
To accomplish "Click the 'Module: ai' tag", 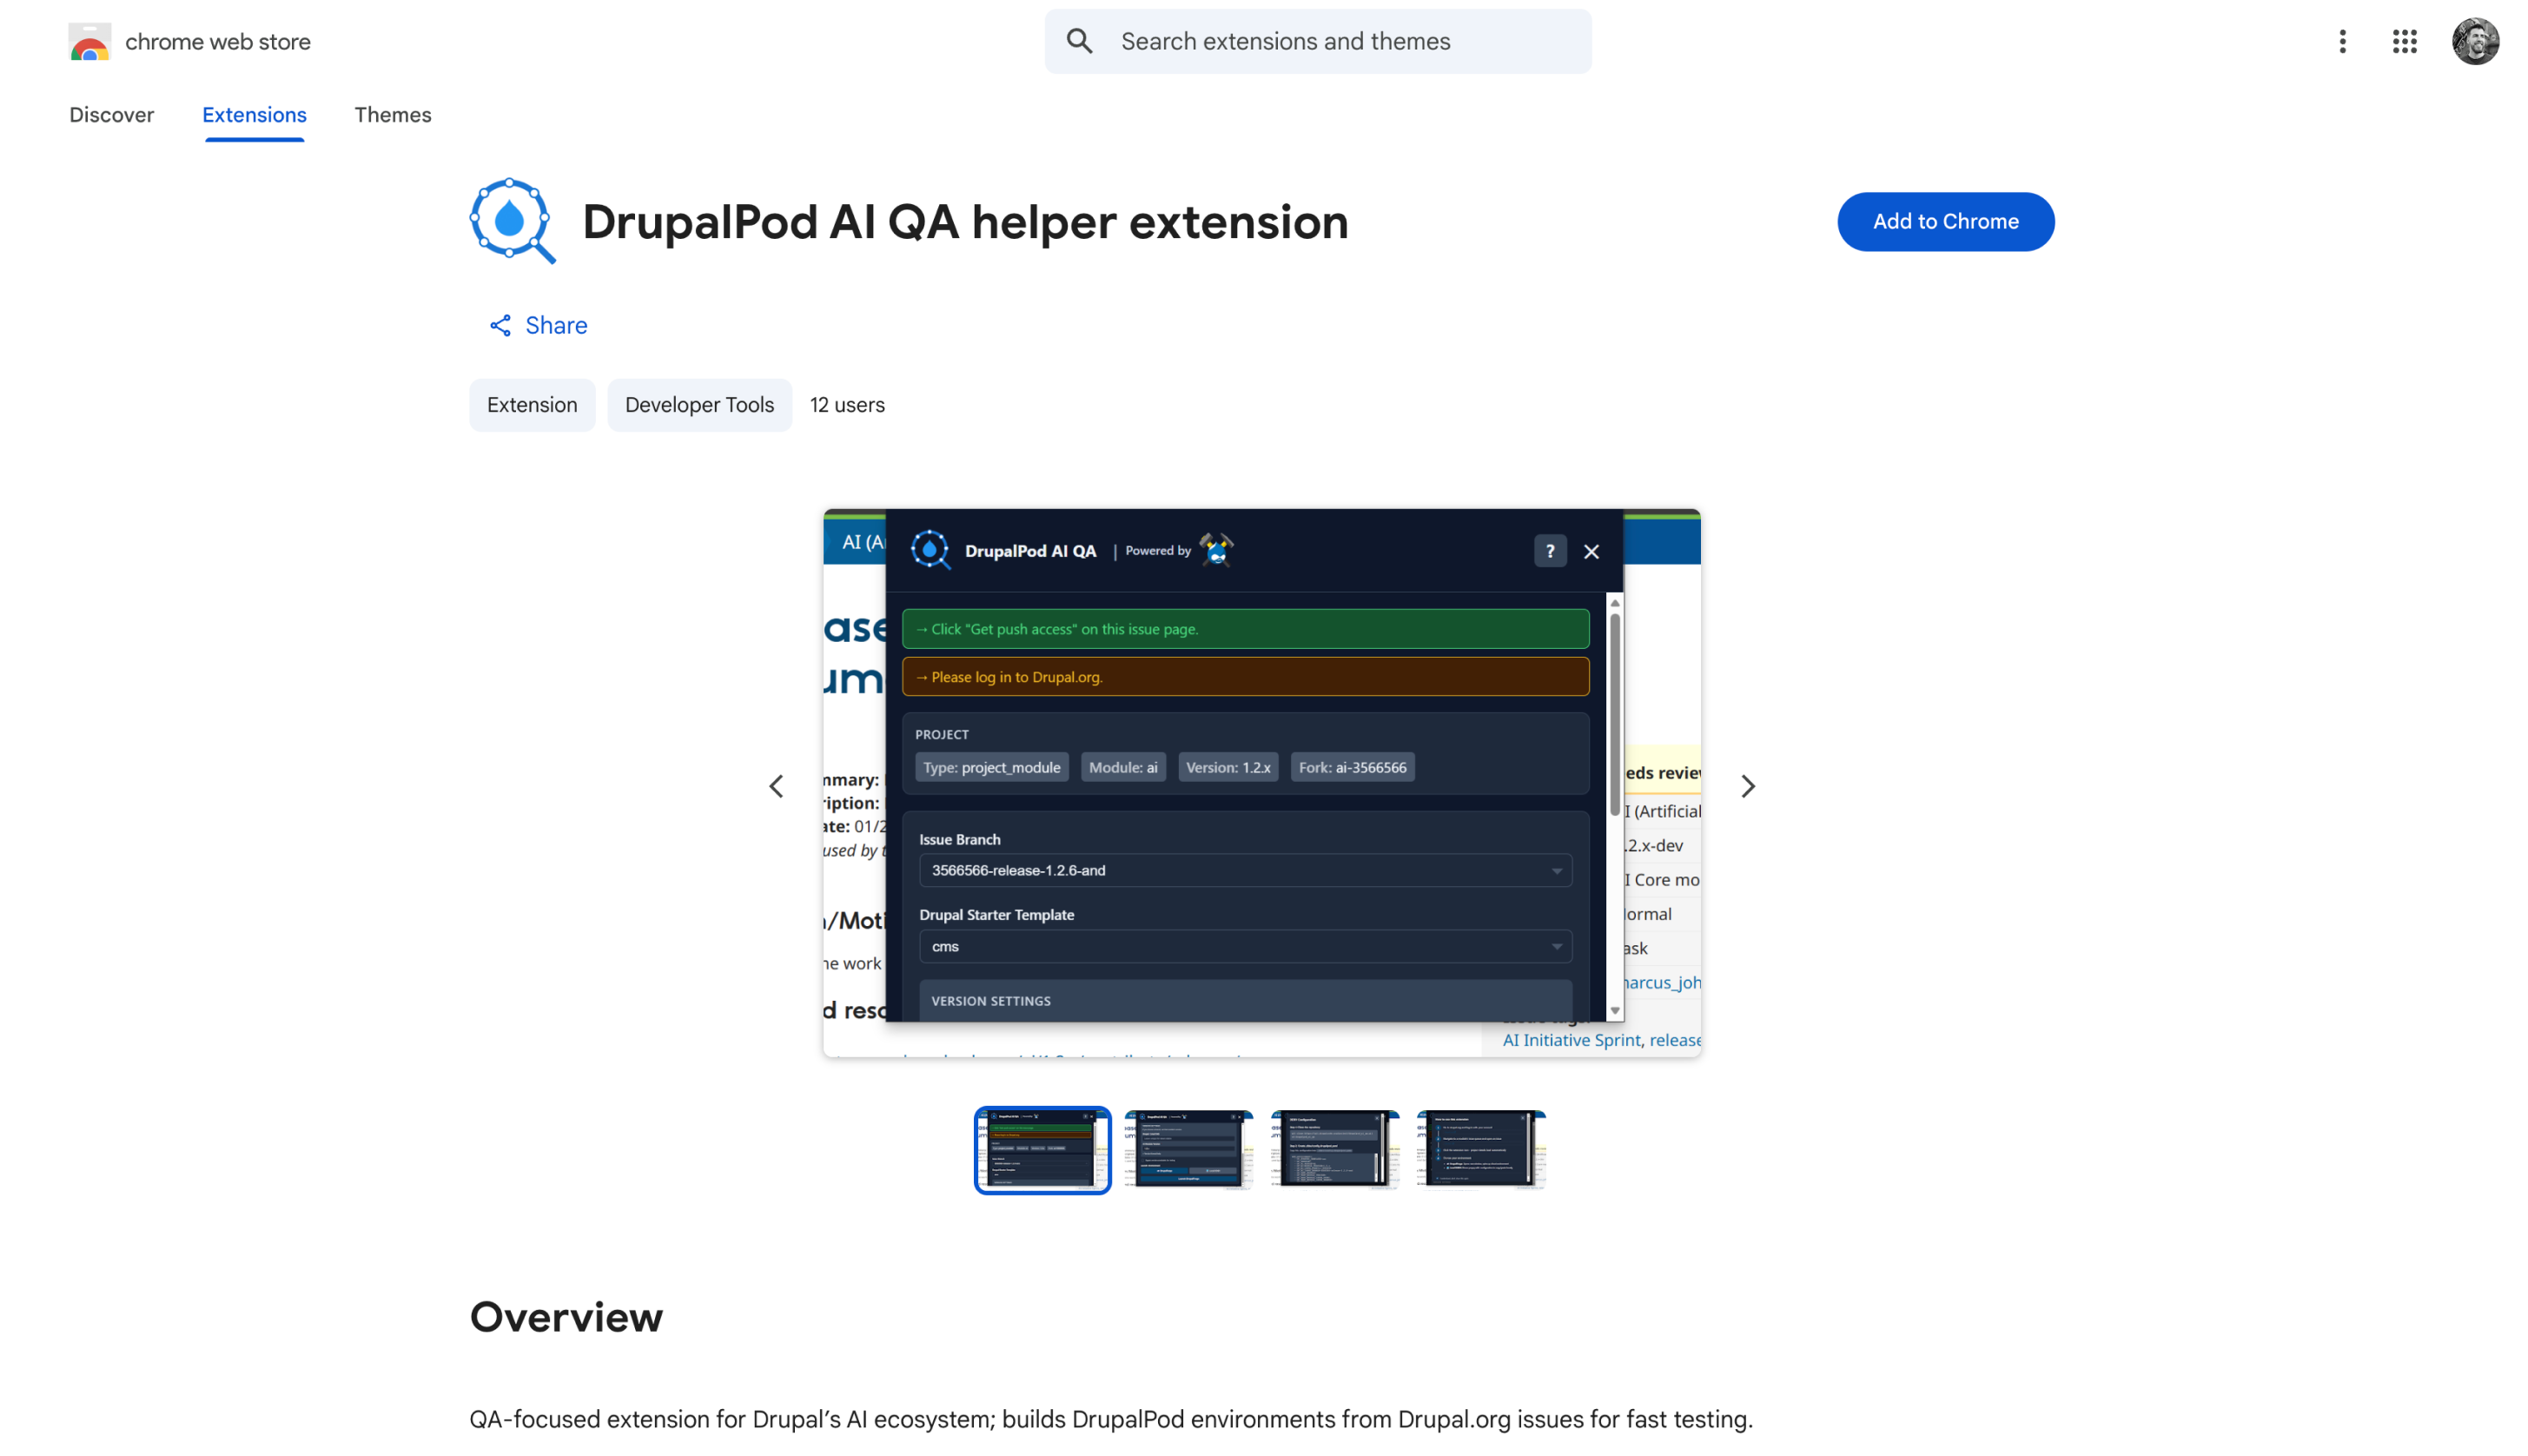I will [x=1122, y=767].
